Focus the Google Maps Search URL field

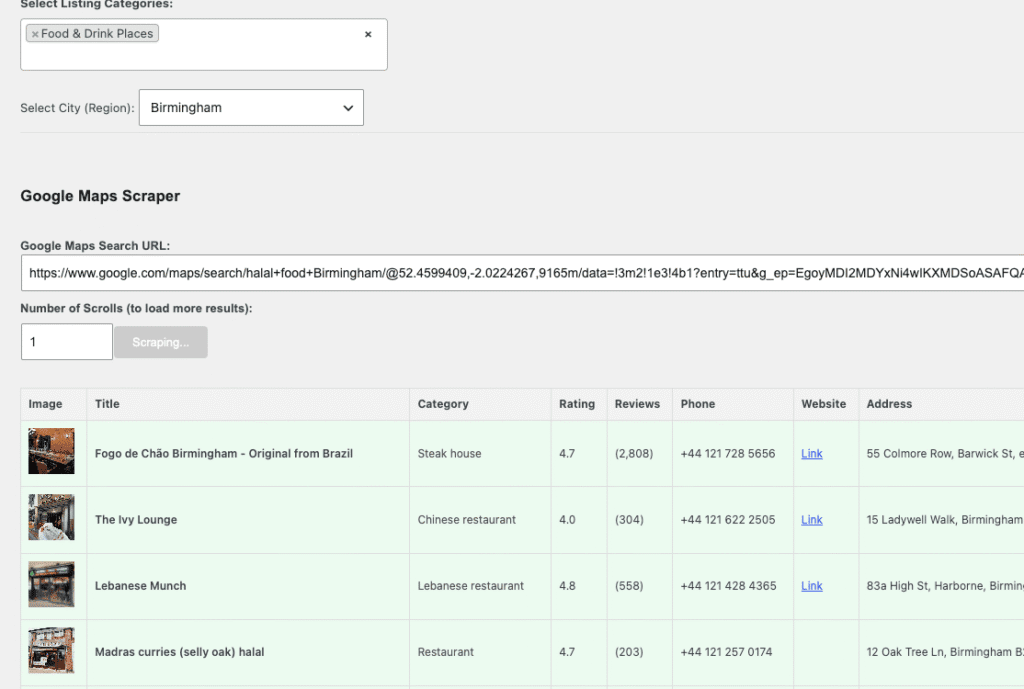[x=522, y=273]
